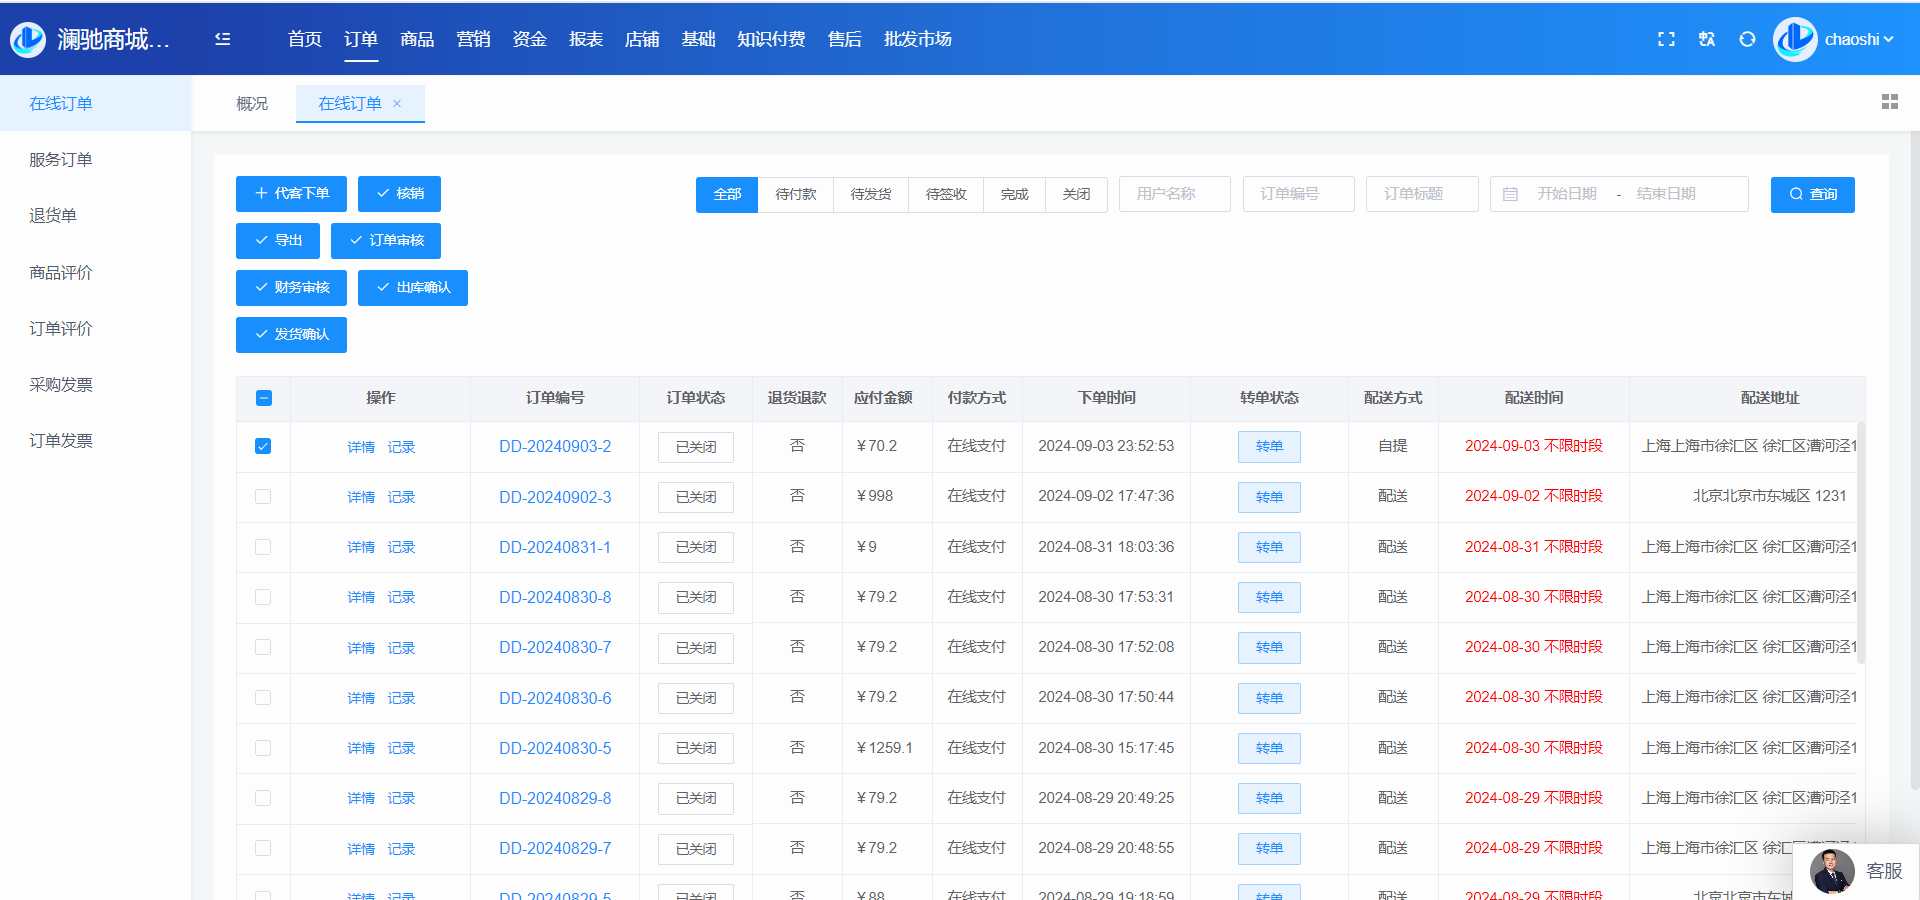
Task: Click the 代客下单 button
Action: 291,194
